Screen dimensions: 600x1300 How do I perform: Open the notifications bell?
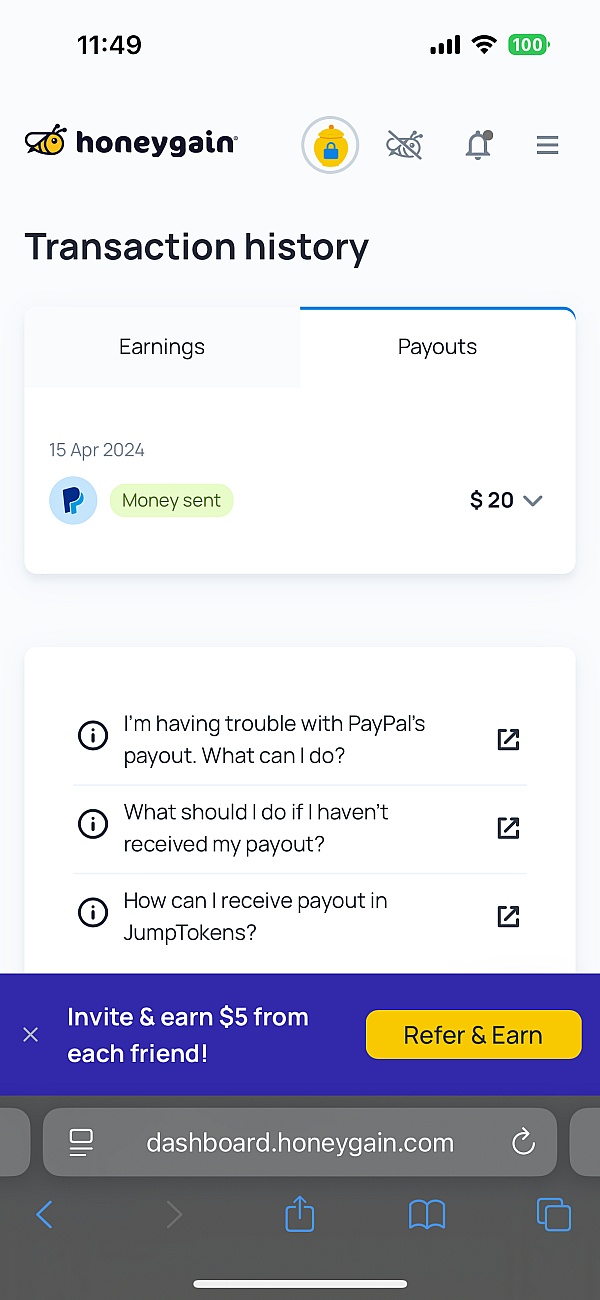479,146
